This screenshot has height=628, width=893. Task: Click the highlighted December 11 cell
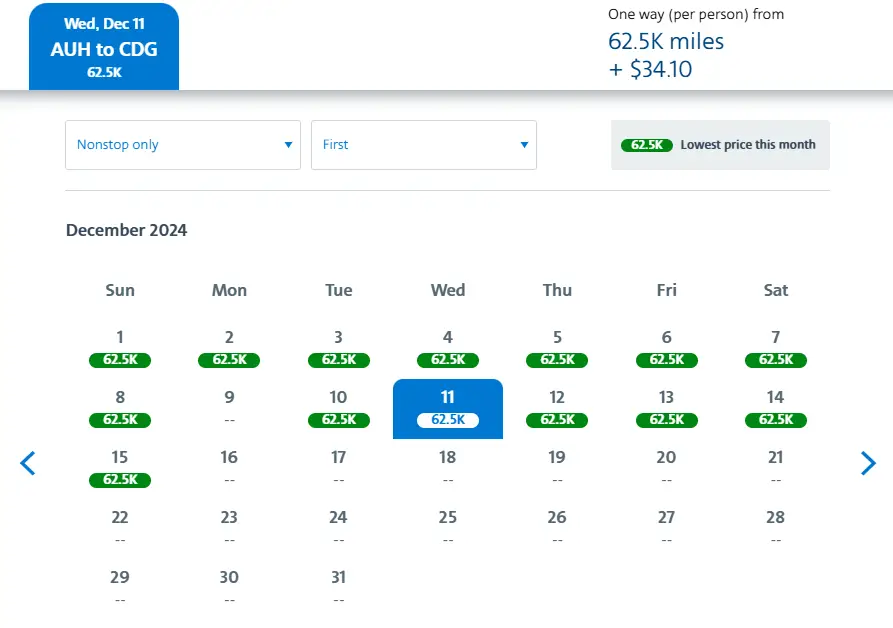tap(448, 408)
